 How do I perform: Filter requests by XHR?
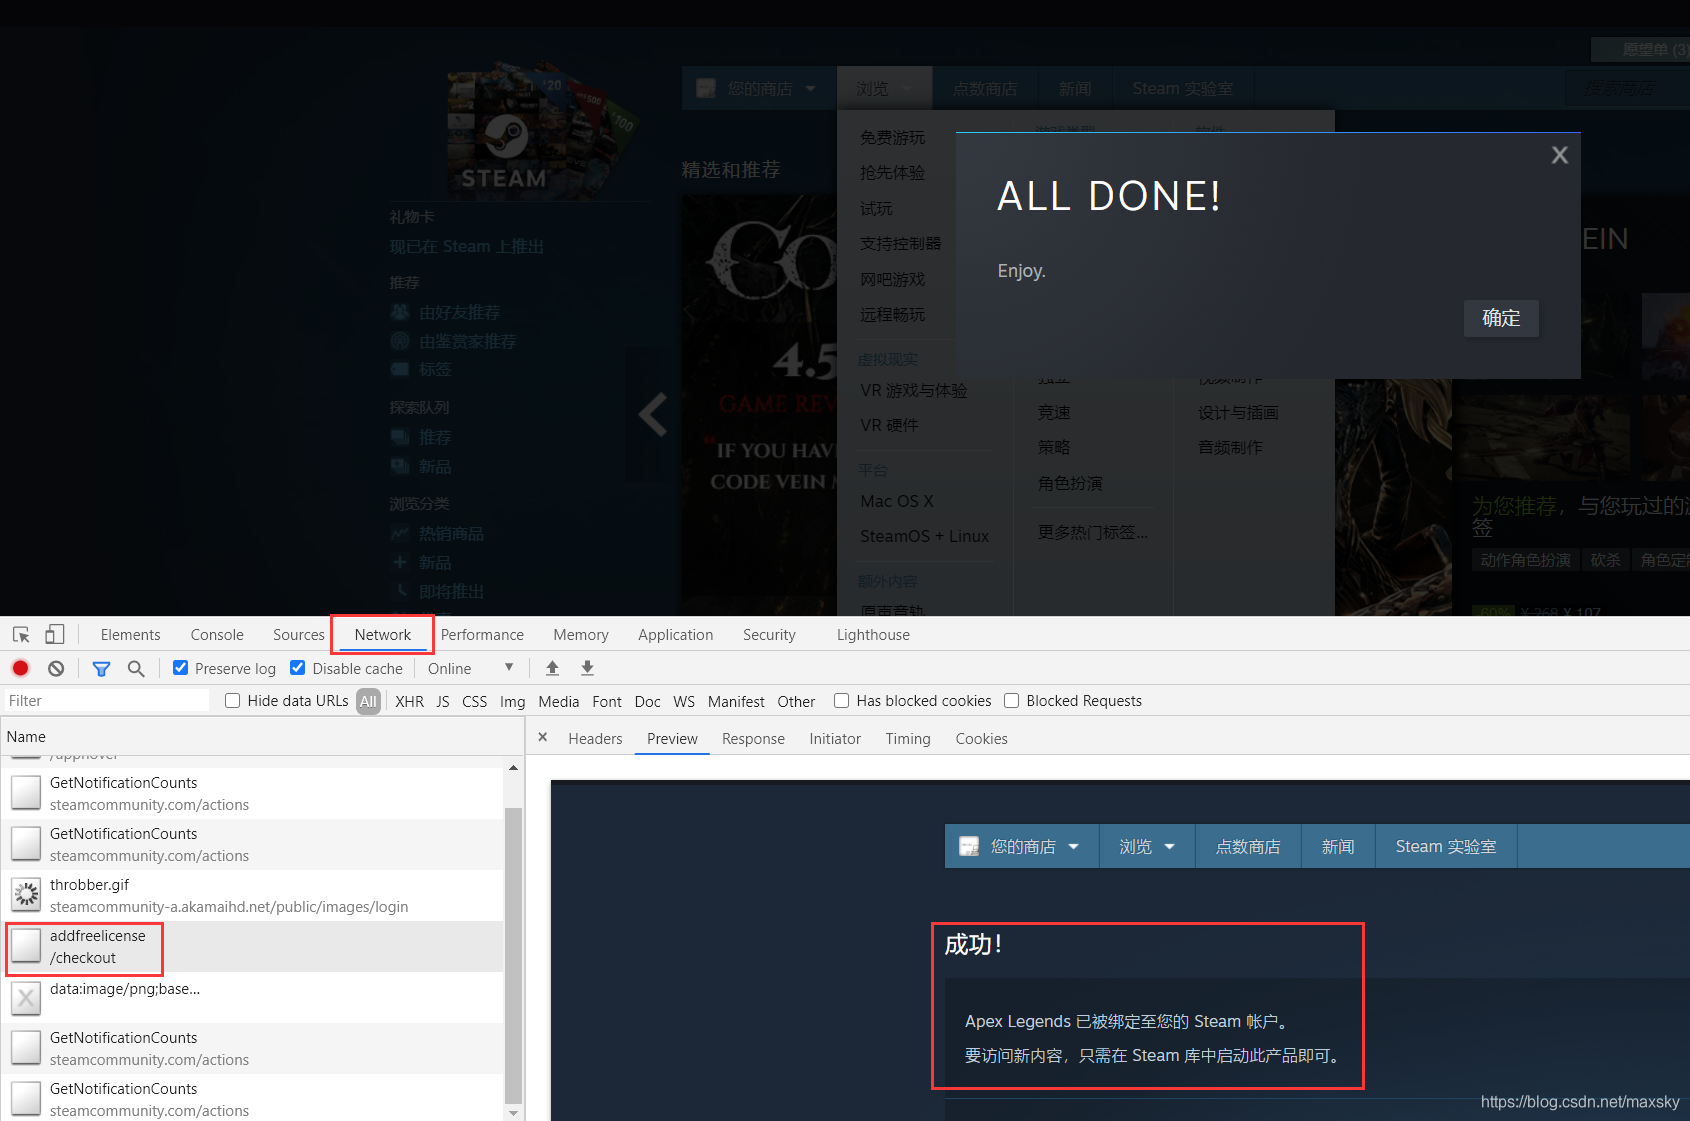[x=409, y=701]
